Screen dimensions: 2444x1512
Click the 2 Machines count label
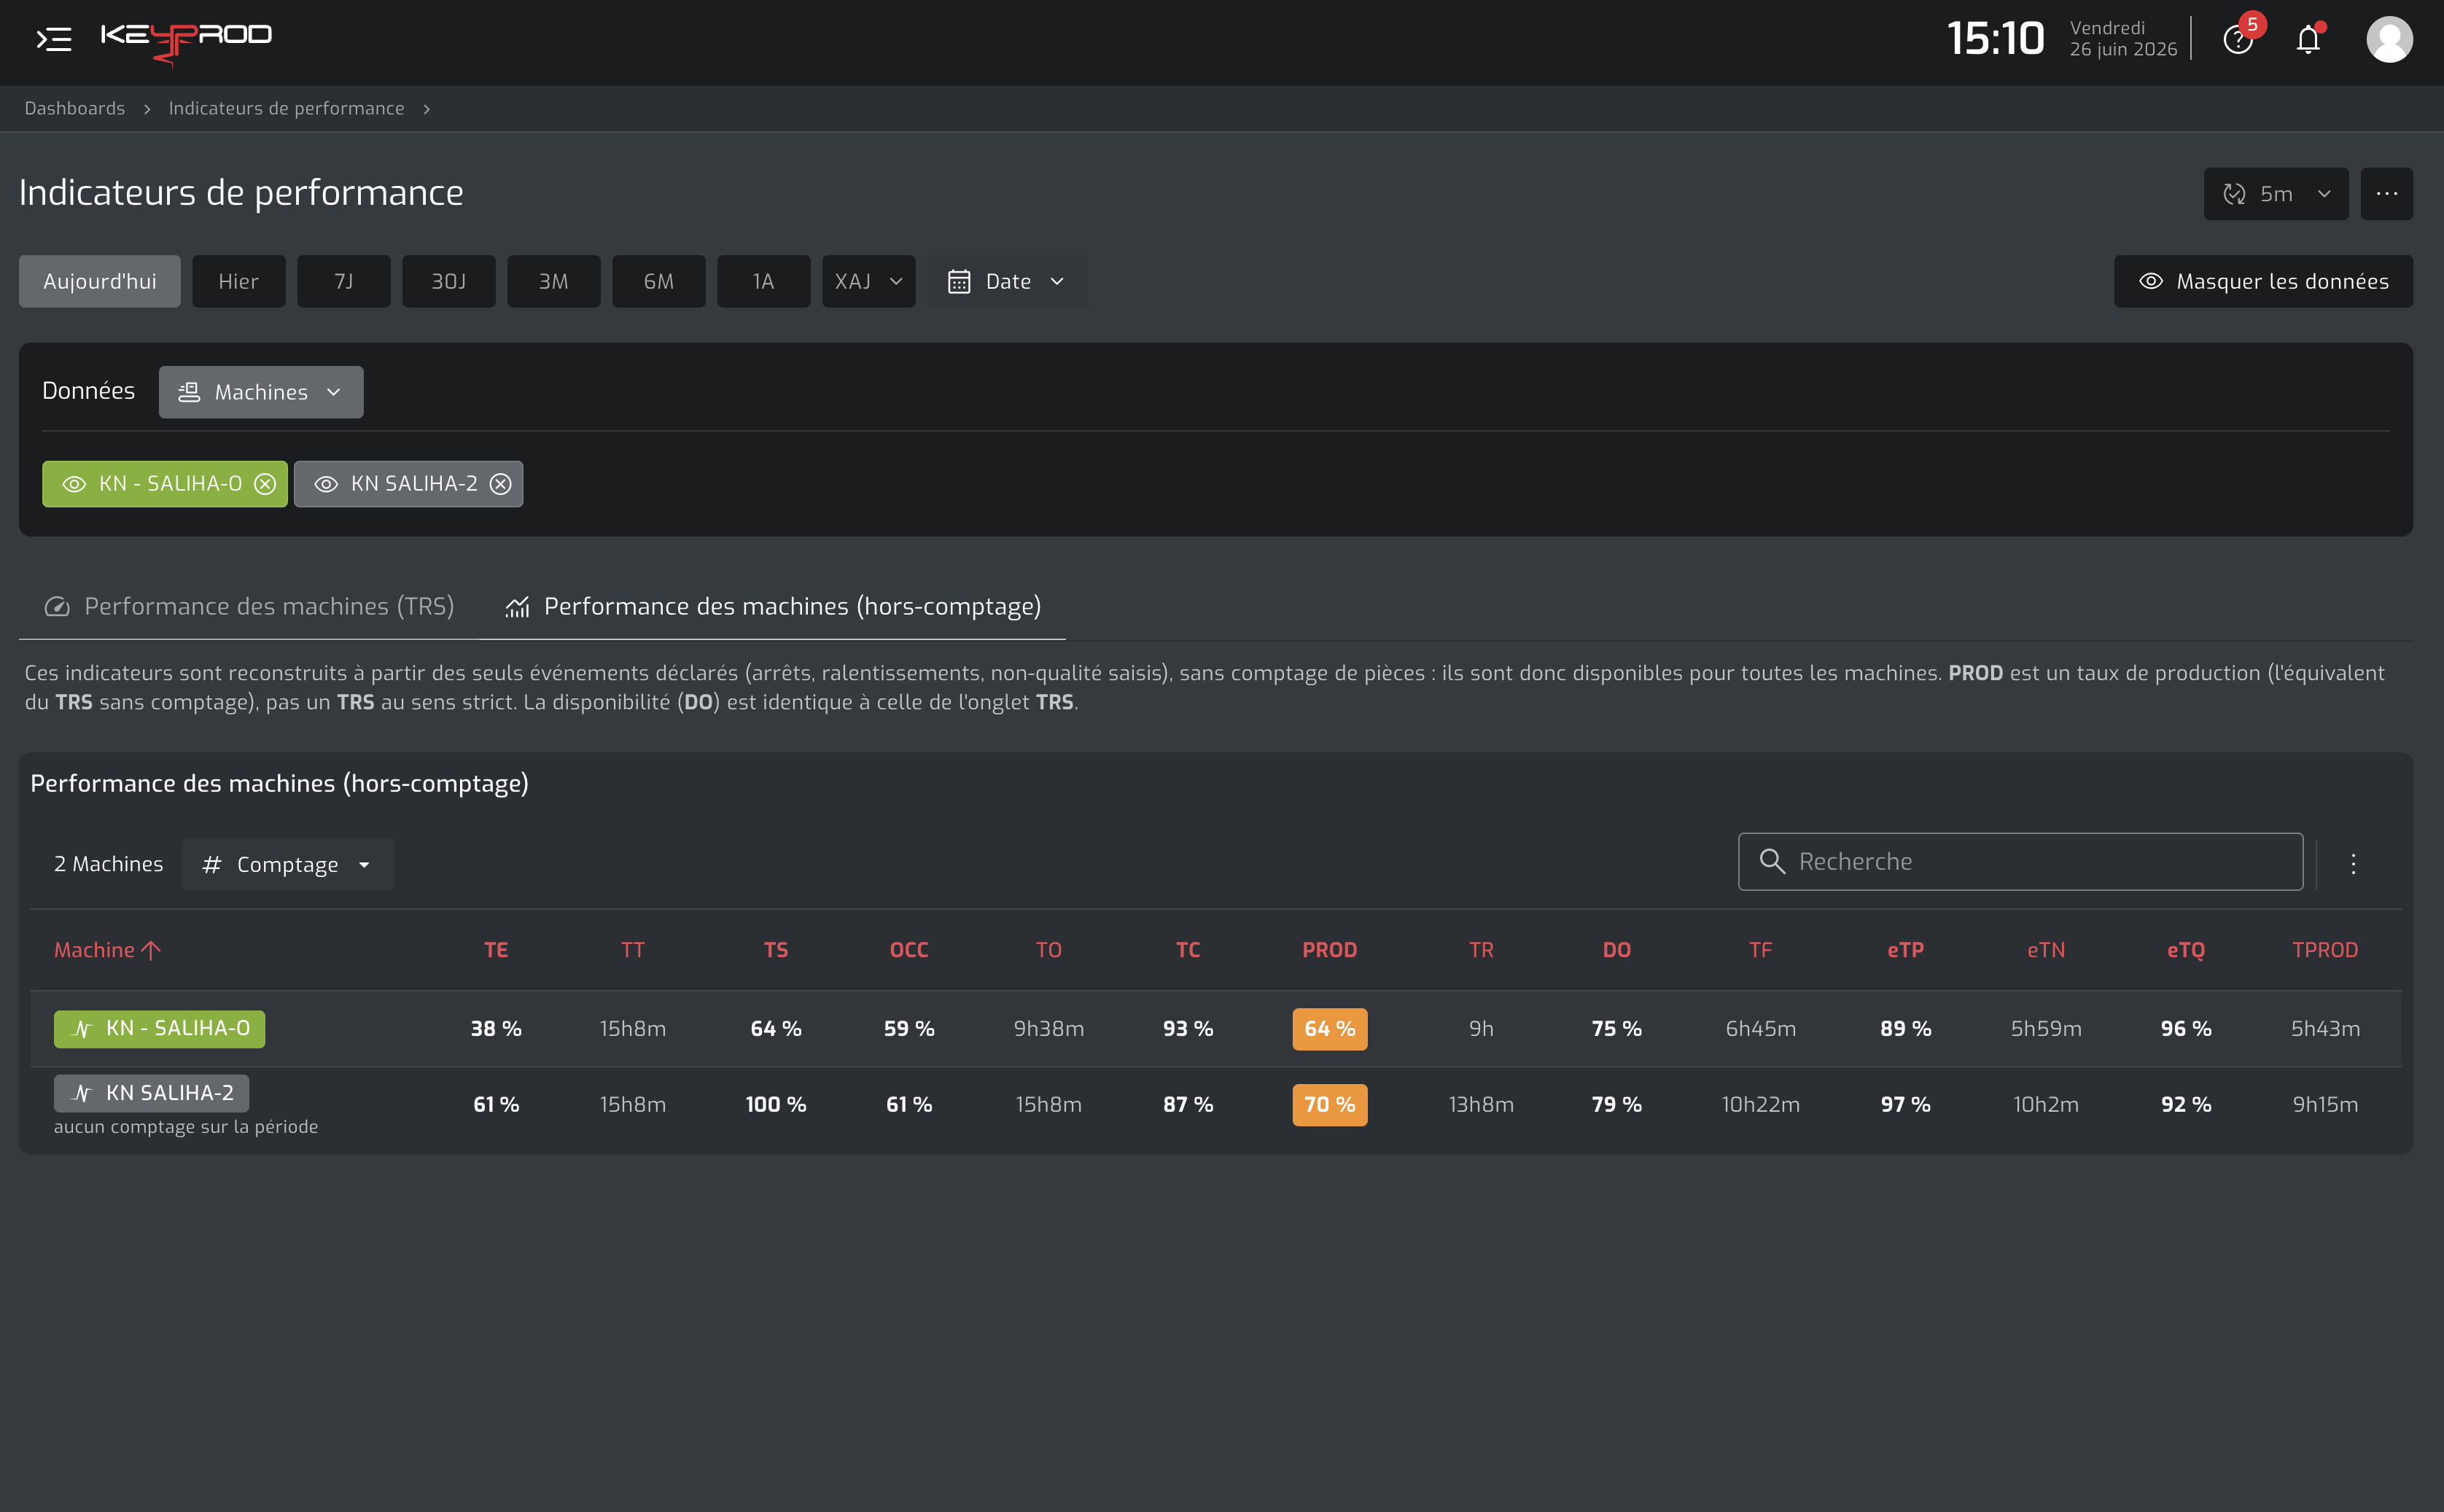[x=108, y=864]
